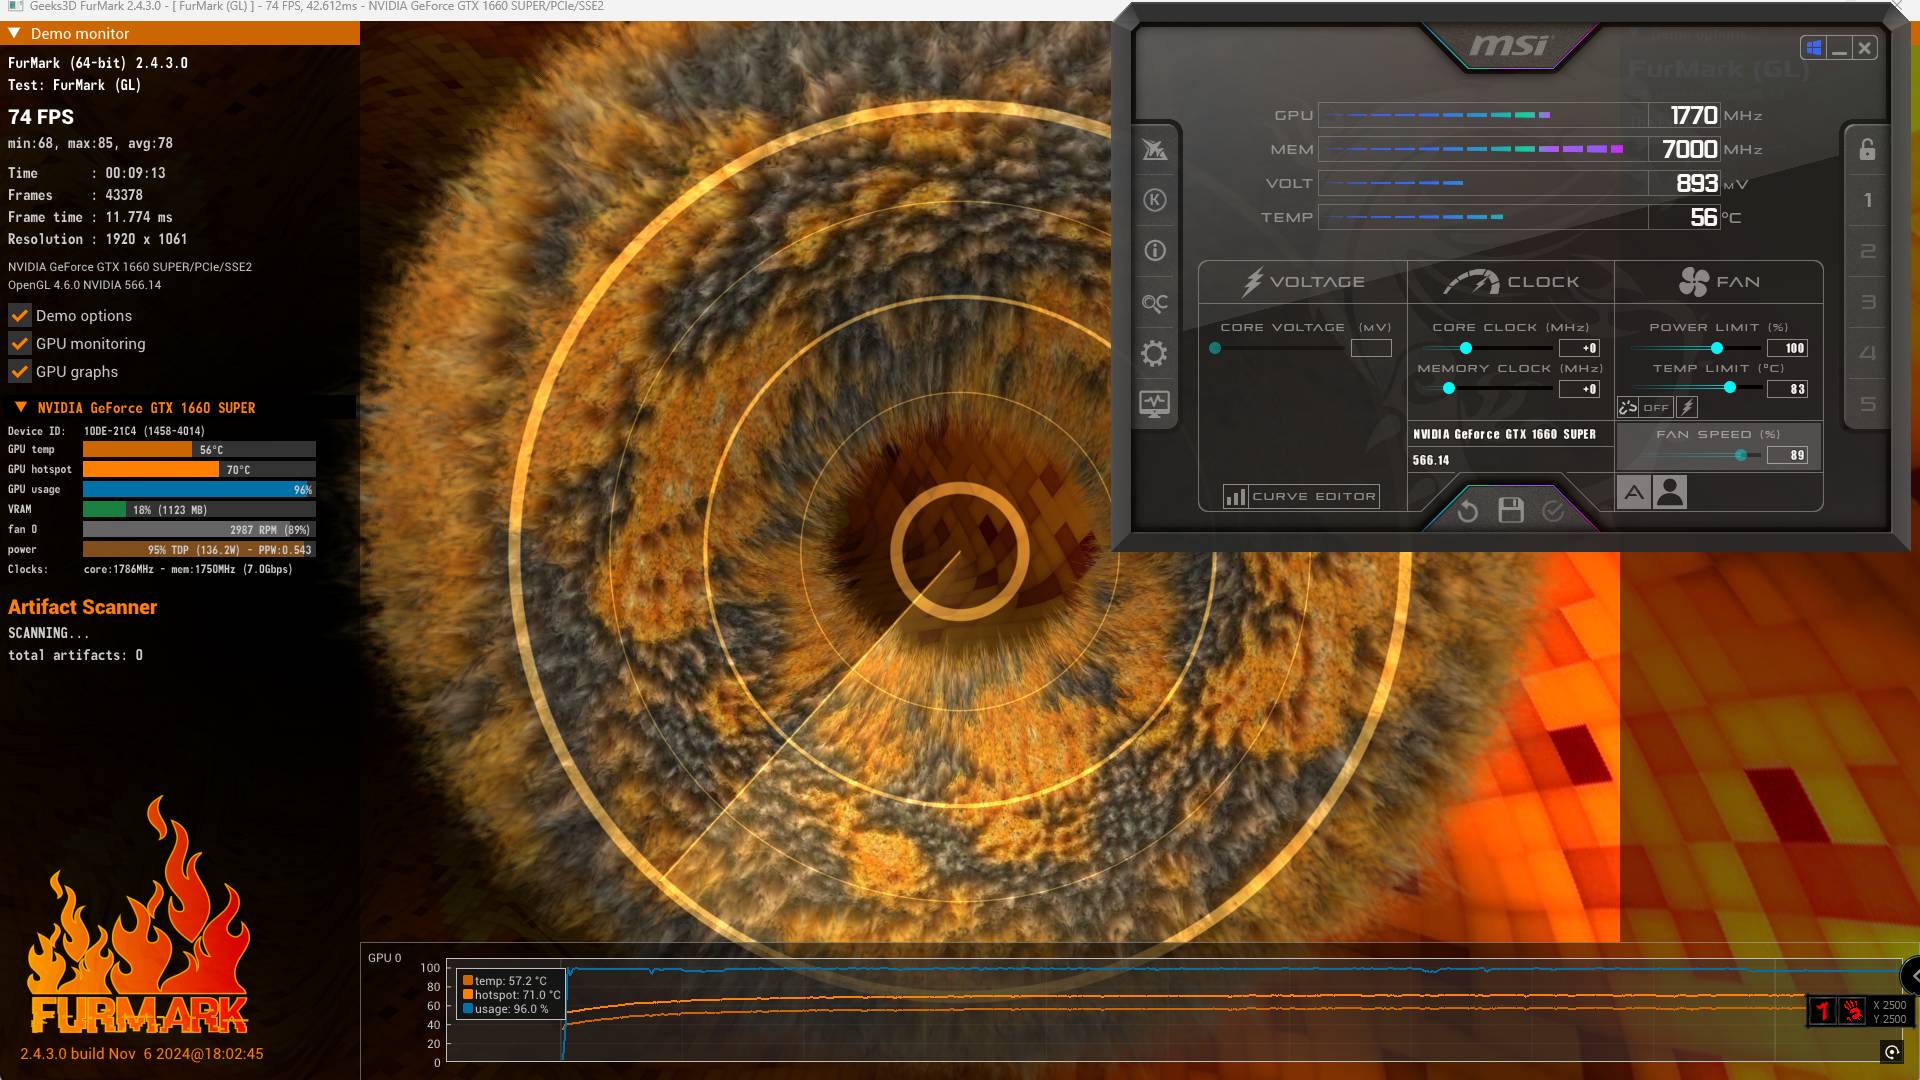
Task: Click the Memory Clock +0 field
Action: [1580, 389]
